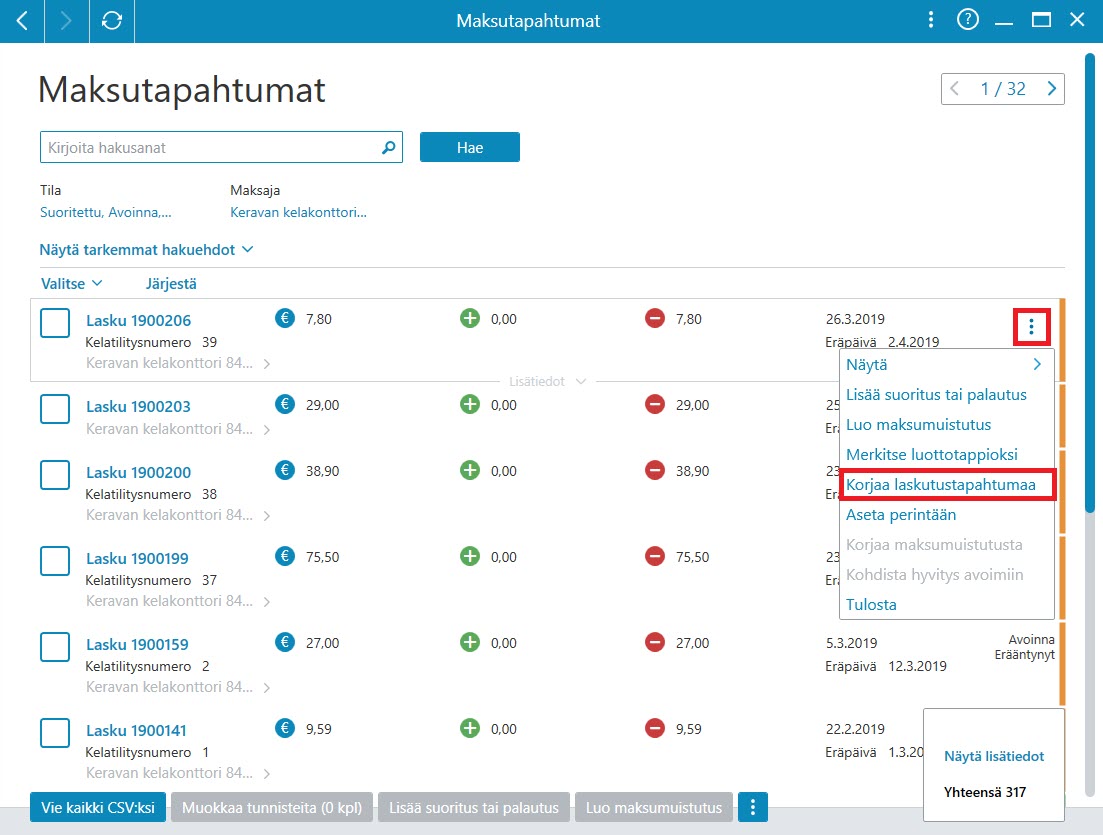Open bottom toolbar three-dot more button
Image resolution: width=1103 pixels, height=835 pixels.
click(x=753, y=808)
